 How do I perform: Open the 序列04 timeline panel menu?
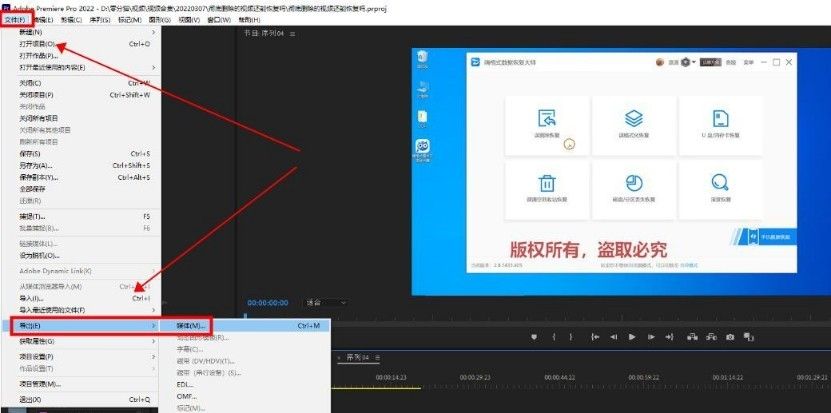click(x=377, y=358)
